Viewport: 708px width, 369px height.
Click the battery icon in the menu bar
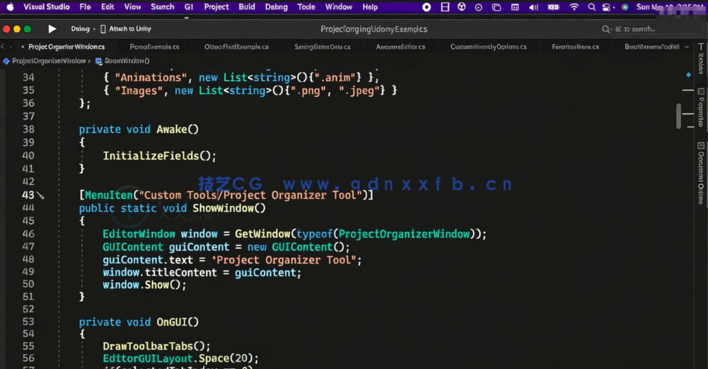(554, 7)
